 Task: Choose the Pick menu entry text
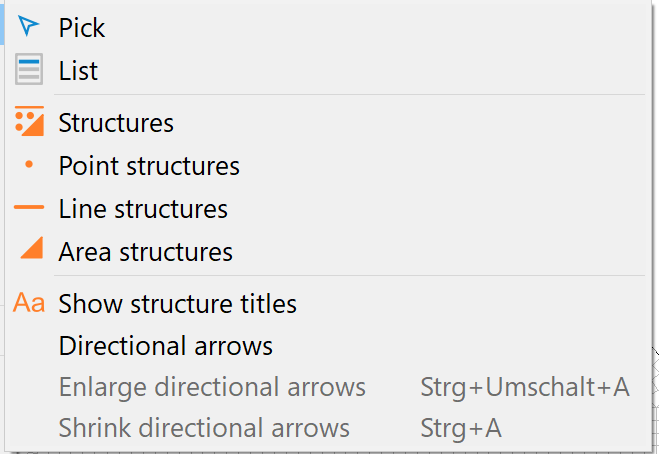pos(82,28)
